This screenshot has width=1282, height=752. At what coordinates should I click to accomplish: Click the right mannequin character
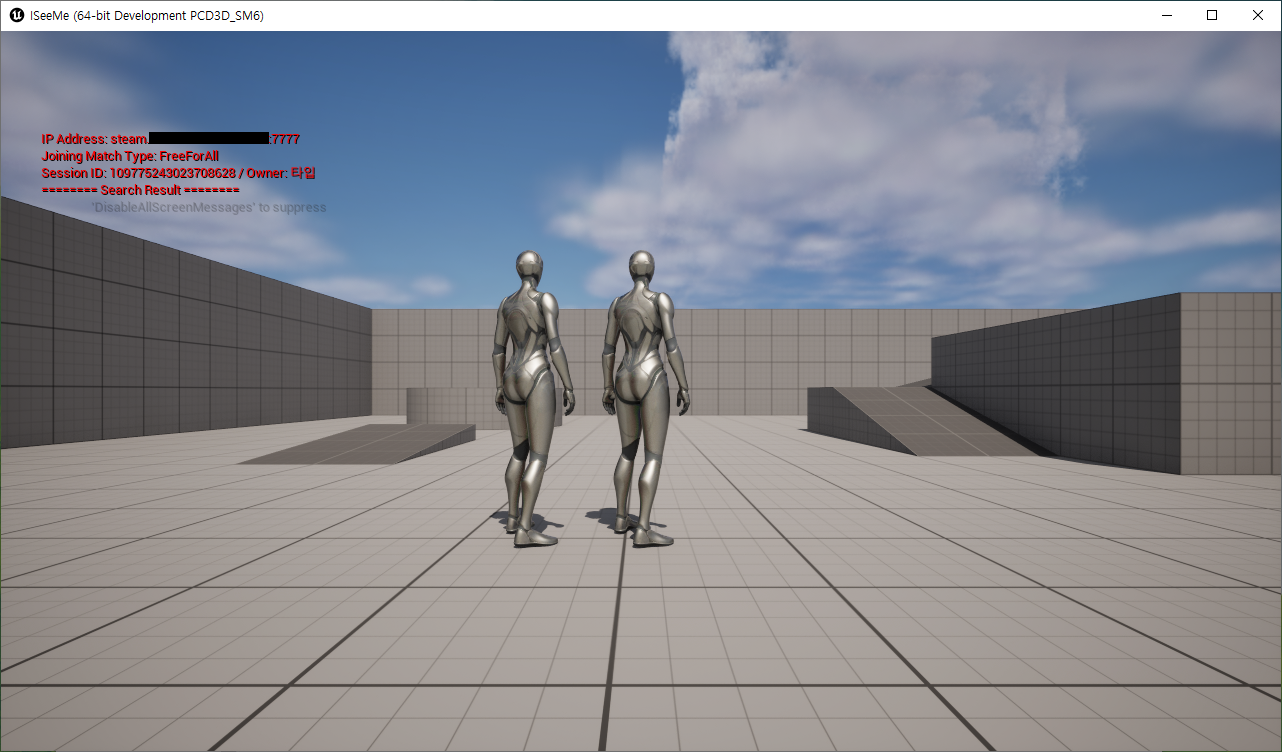click(x=644, y=398)
